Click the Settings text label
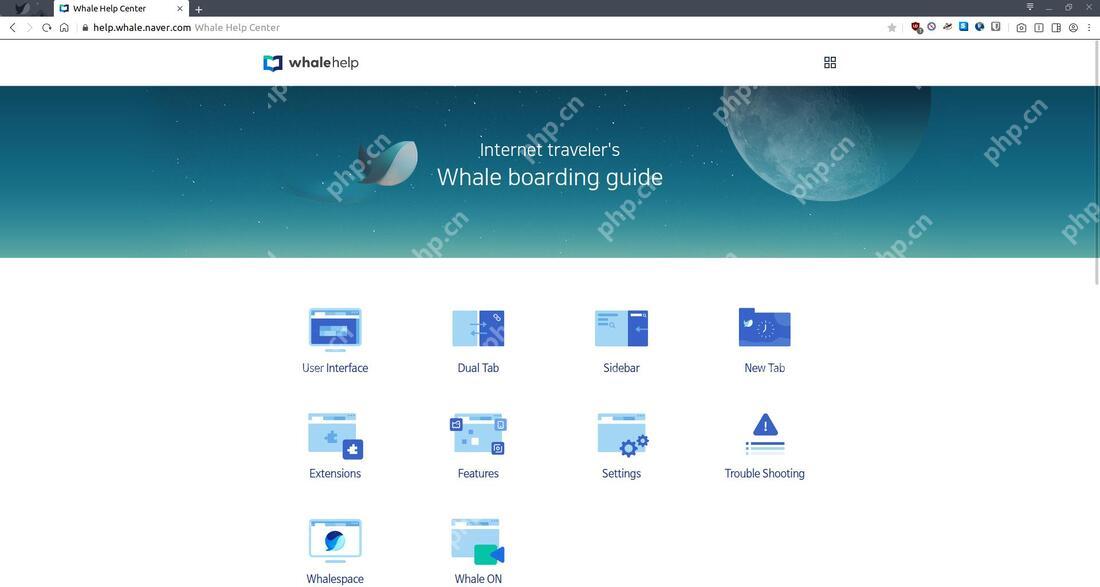1100x587 pixels. click(x=622, y=473)
